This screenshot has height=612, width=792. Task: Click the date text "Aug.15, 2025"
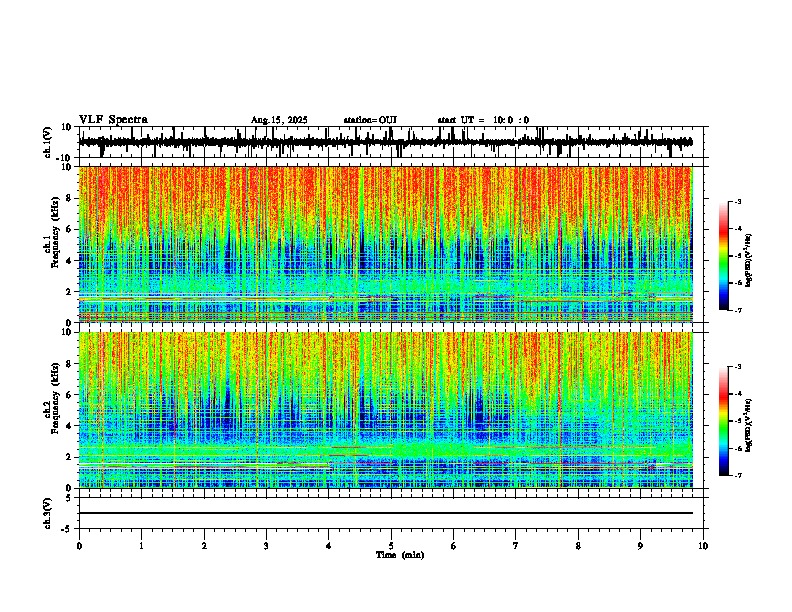pos(279,120)
